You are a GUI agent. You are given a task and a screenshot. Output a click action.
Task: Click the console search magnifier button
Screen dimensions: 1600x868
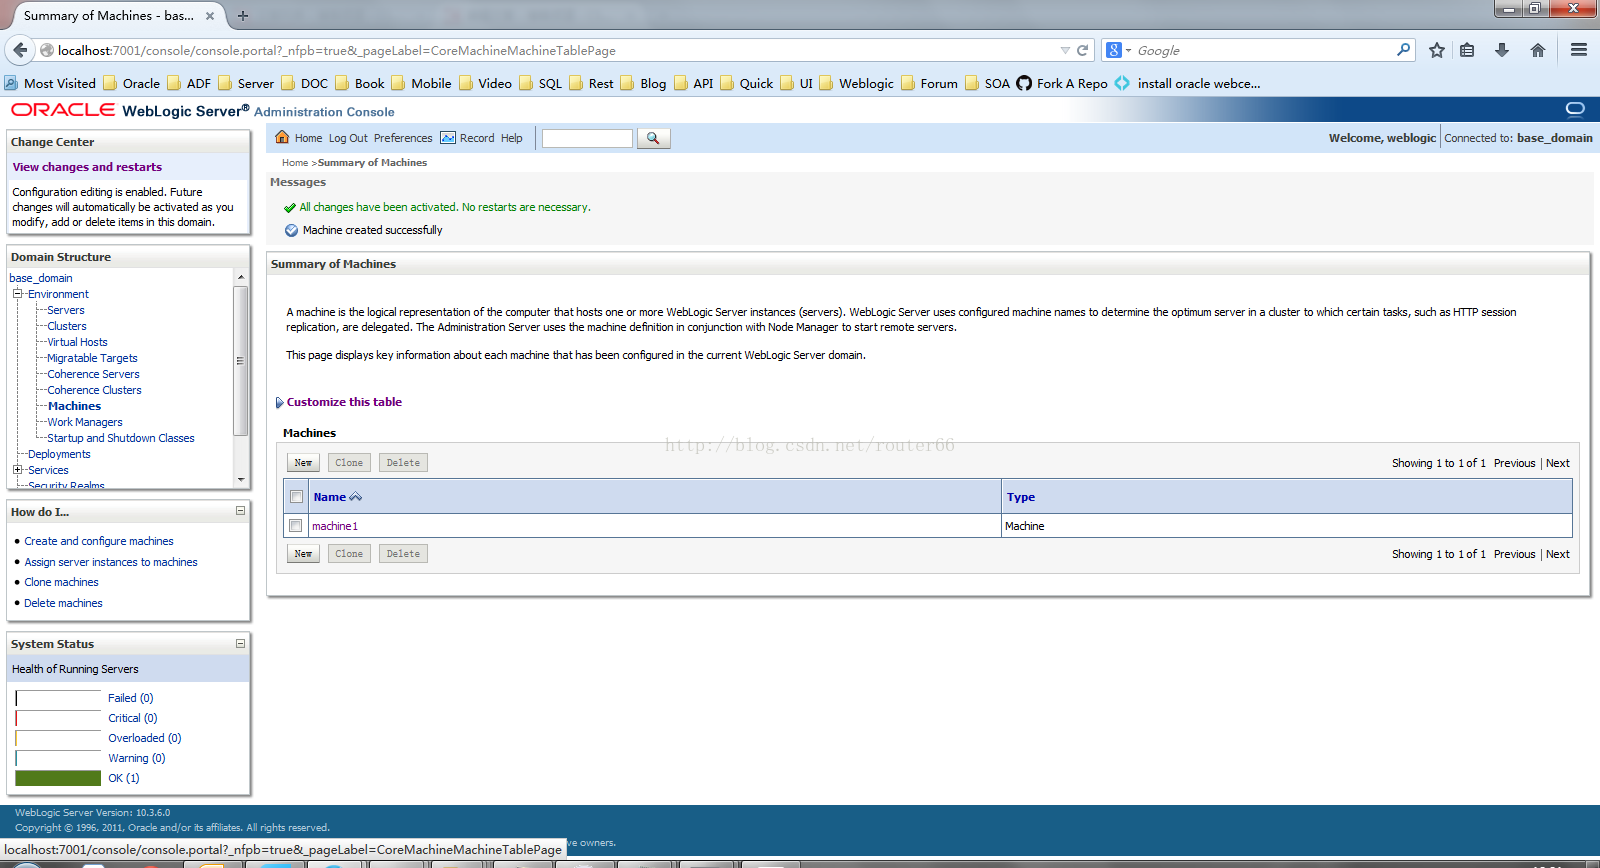point(653,138)
